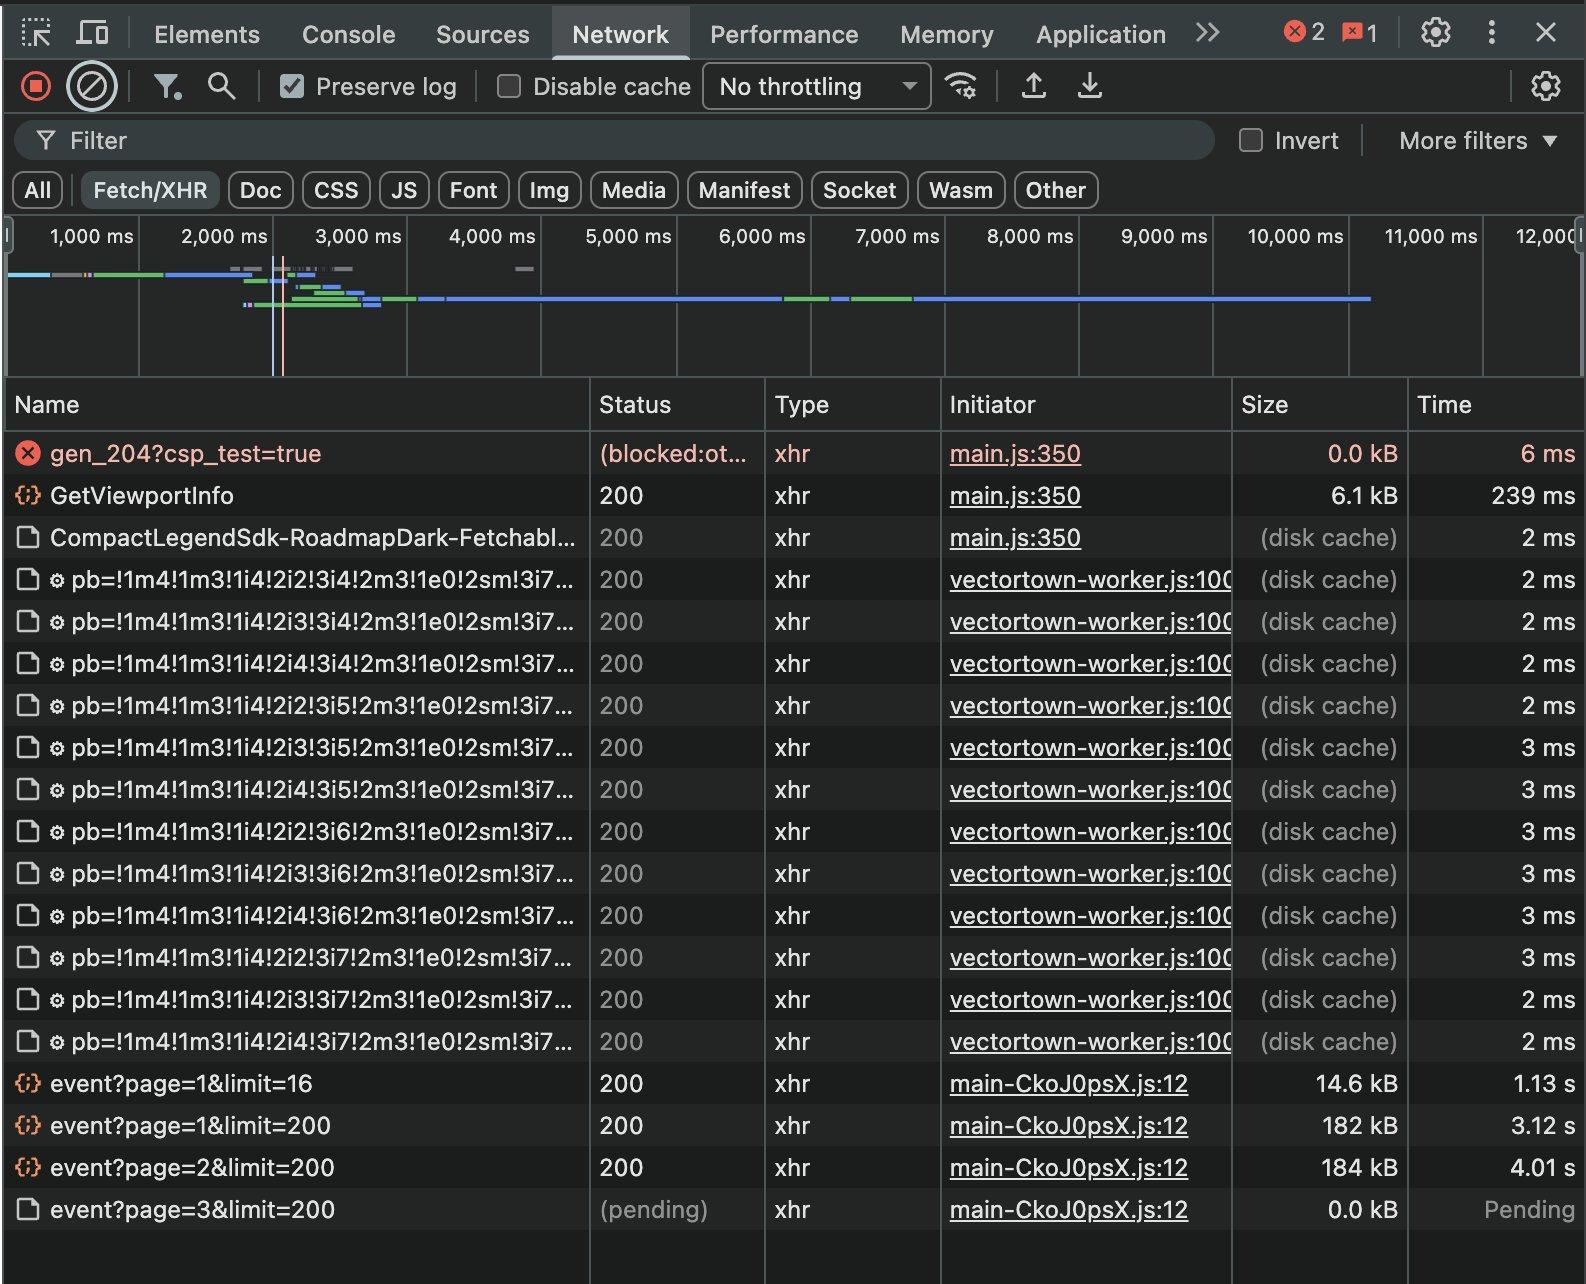
Task: Toggle the Fetch/XHR type filter
Action: coord(150,191)
